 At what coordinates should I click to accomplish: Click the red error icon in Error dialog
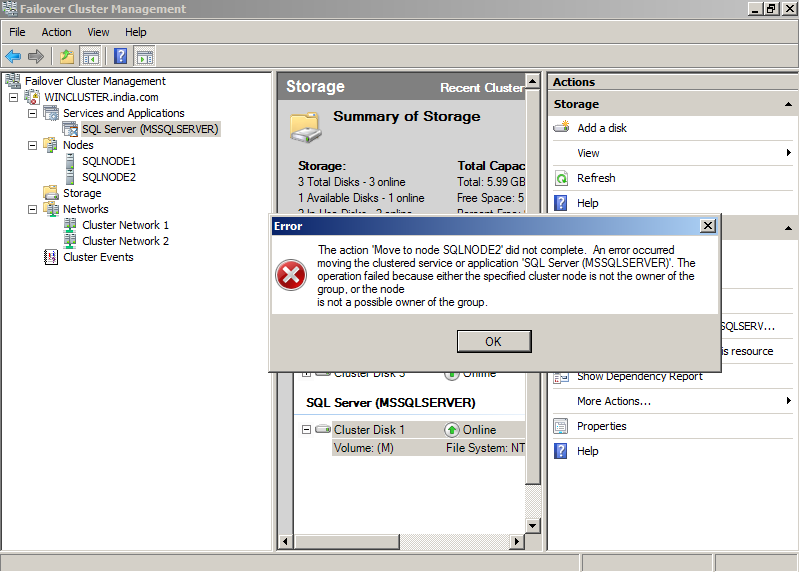point(291,276)
